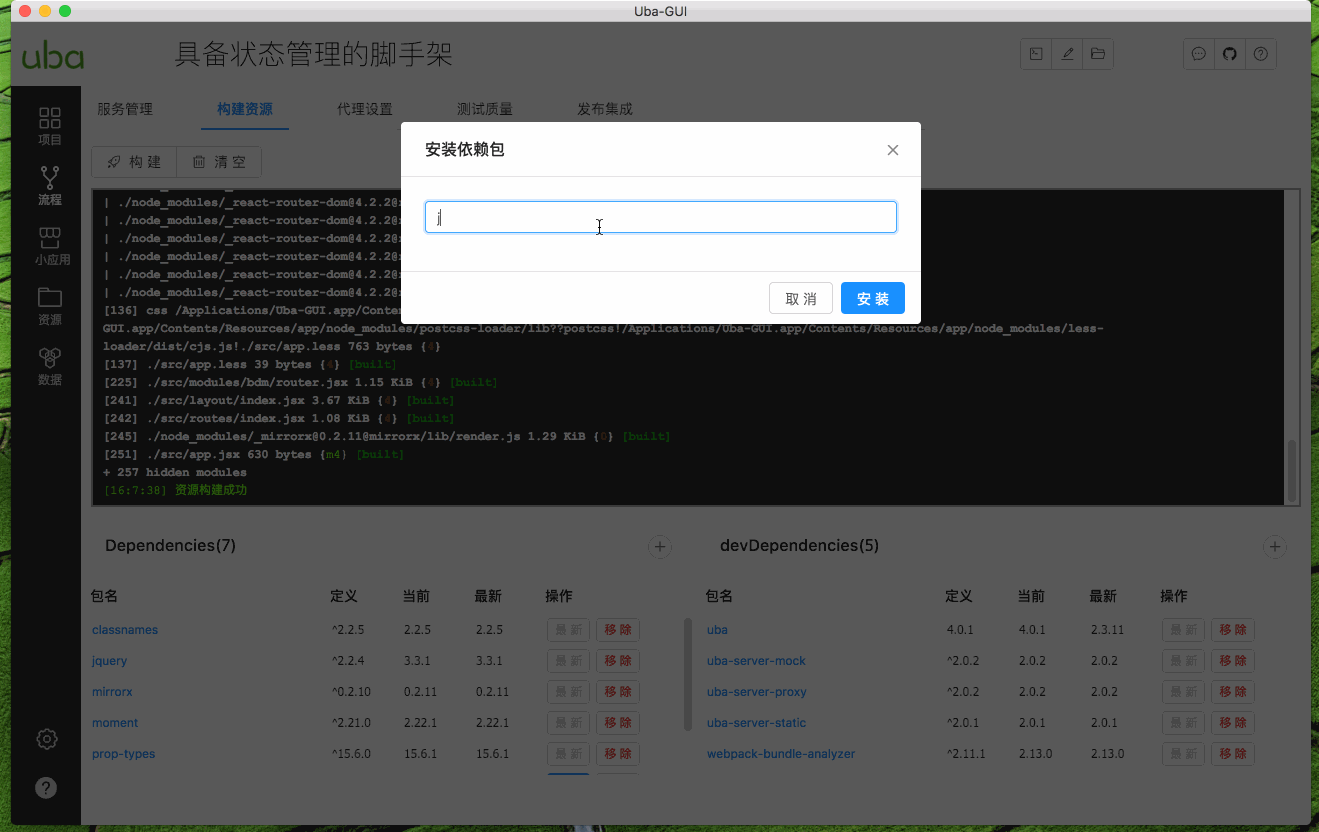Open the uba-server-mock package link

[756, 661]
